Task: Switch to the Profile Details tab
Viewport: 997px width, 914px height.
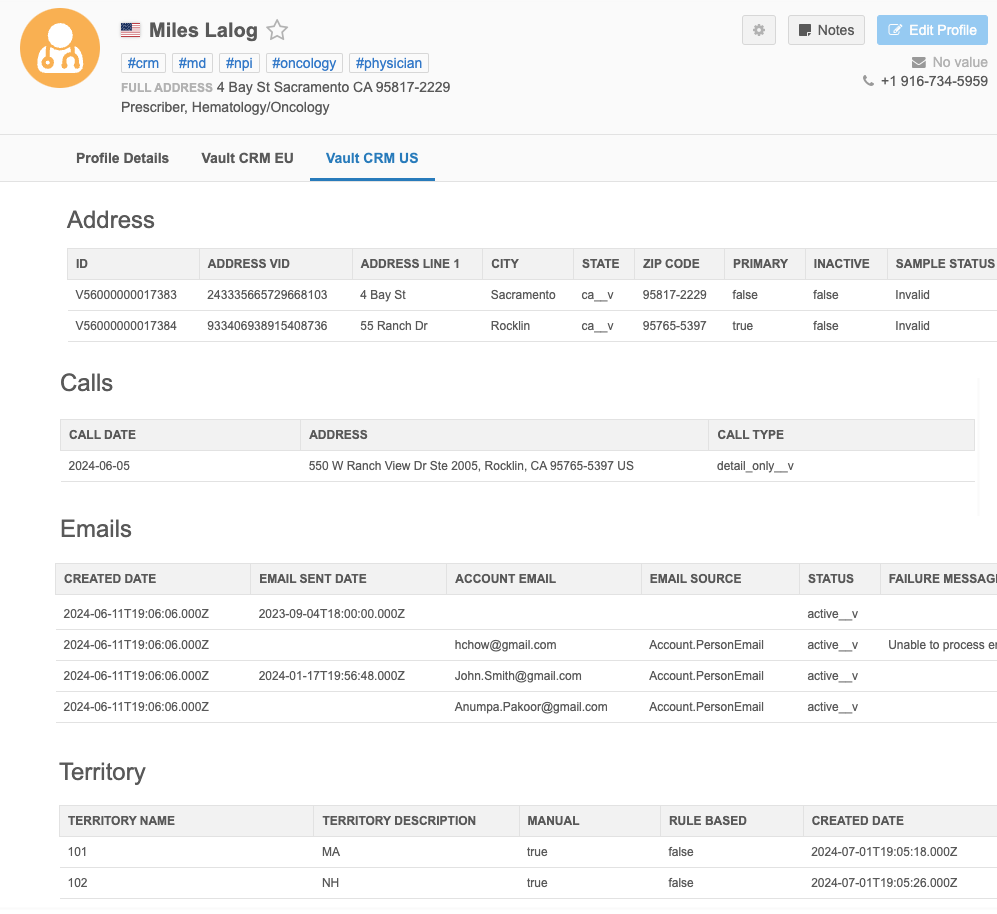Action: tap(122, 158)
